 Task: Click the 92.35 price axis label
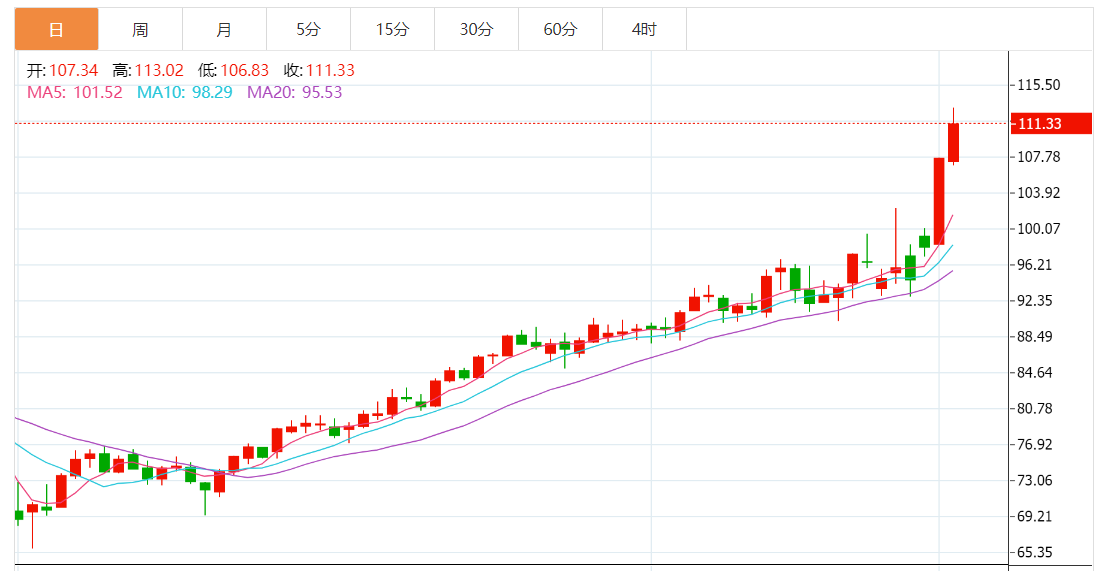click(1035, 301)
